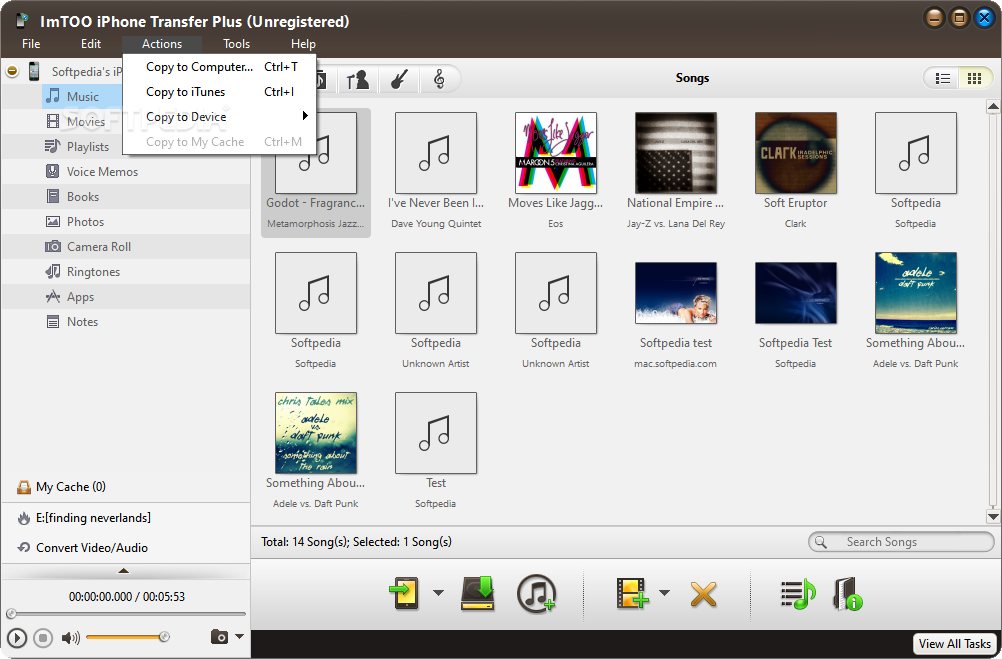This screenshot has width=1002, height=659.
Task: Click the status text 'Total: 14 Song(s); Selected: 1 Song(s)'
Action: pyautogui.click(x=356, y=542)
